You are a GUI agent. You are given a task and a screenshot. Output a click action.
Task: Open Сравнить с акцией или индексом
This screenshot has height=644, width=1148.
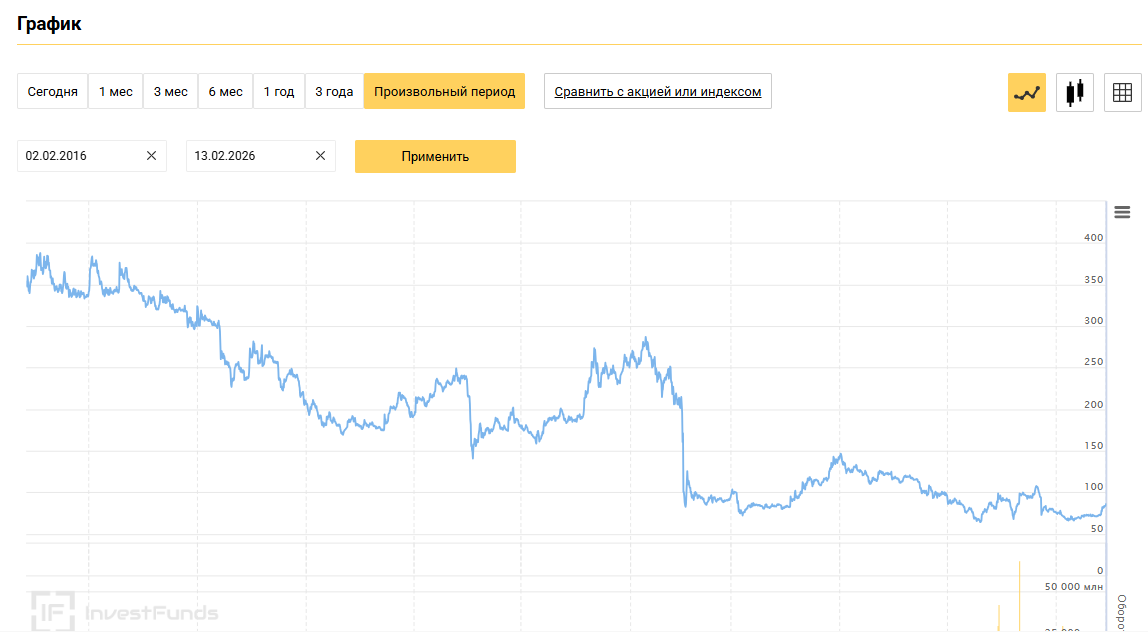click(x=657, y=91)
